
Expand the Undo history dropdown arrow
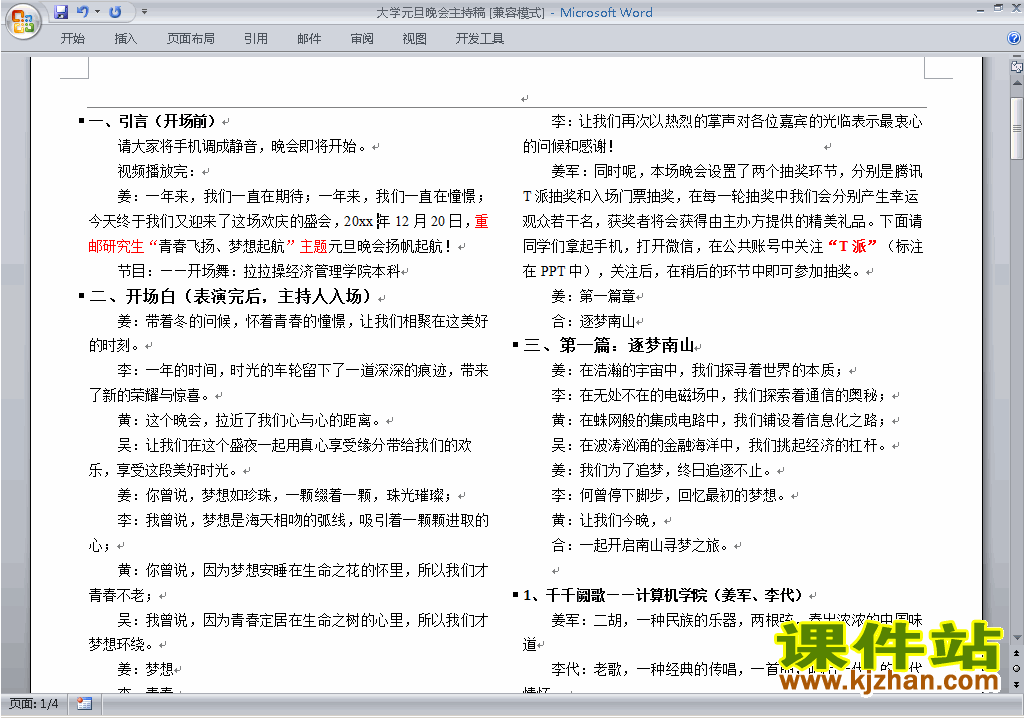coord(97,12)
